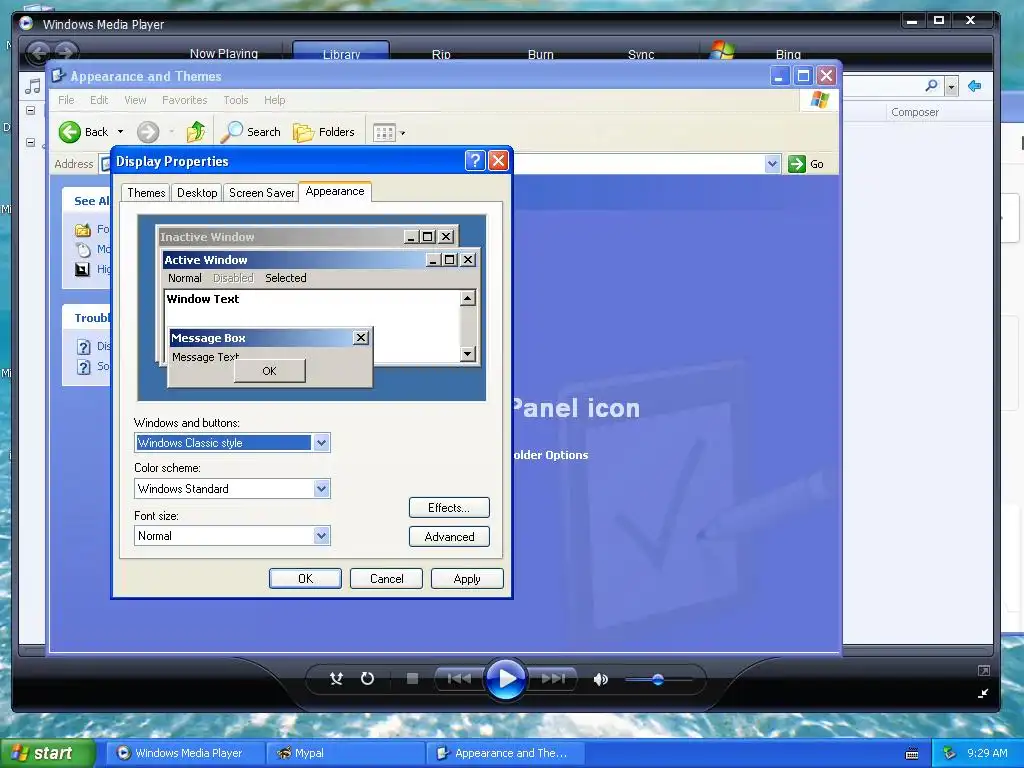The image size is (1024, 768).
Task: Switch to the Desktop tab
Action: (x=197, y=193)
